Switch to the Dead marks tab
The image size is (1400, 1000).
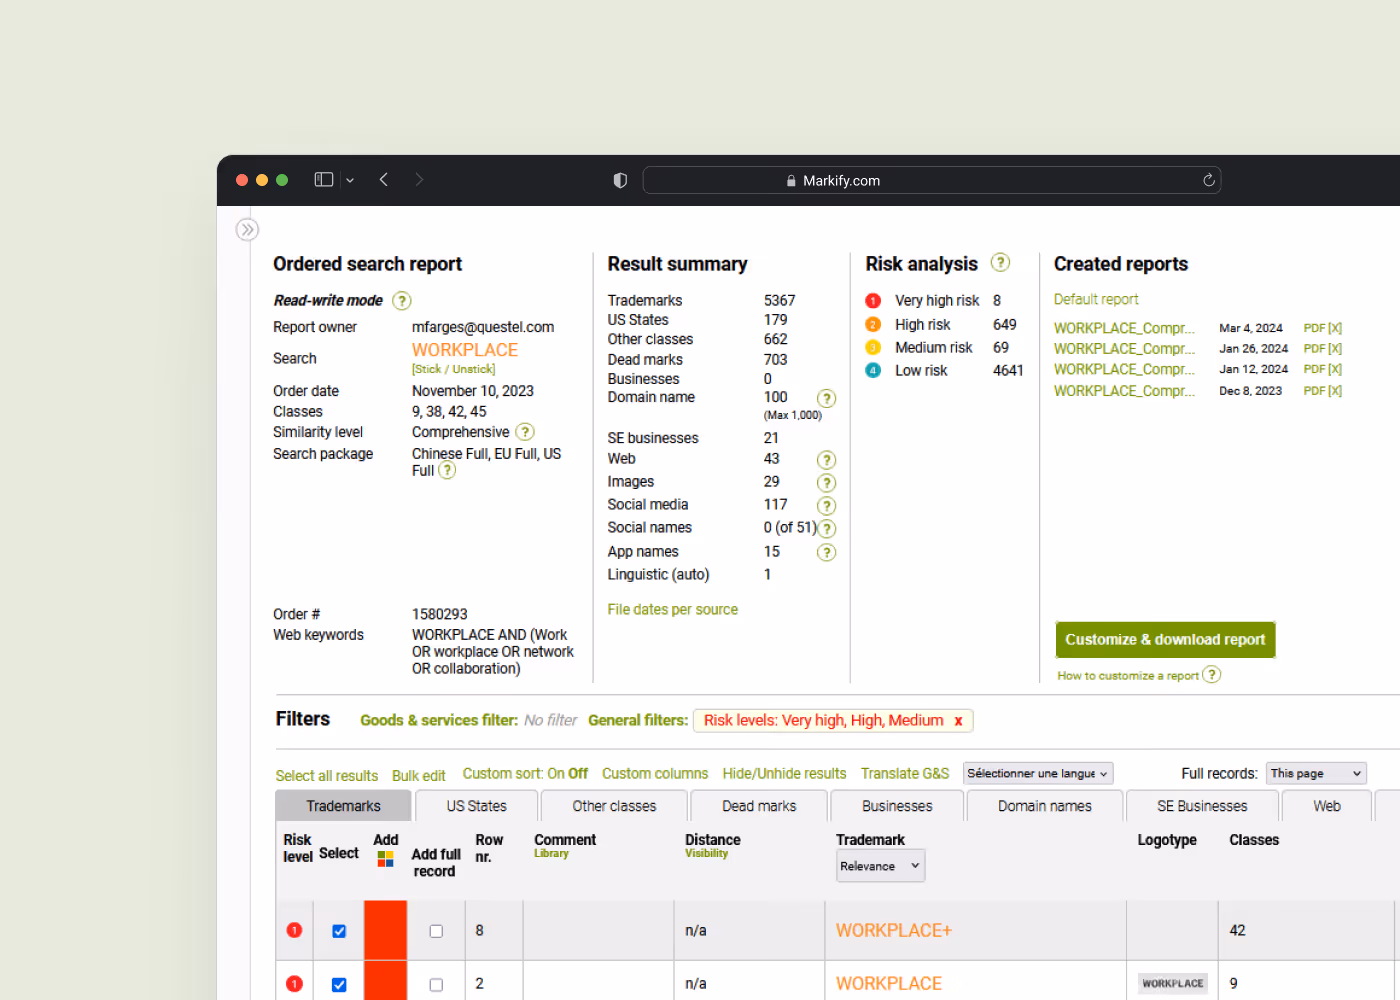coord(759,806)
